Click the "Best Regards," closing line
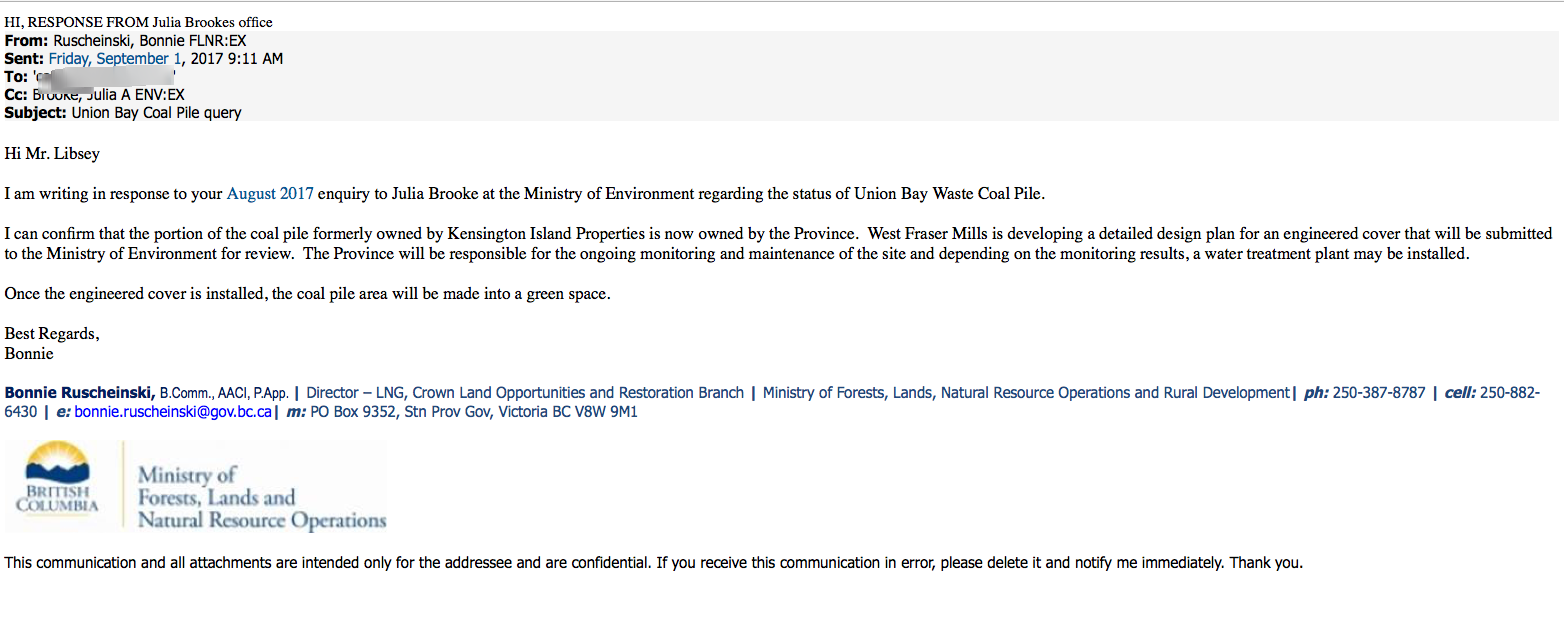The width and height of the screenshot is (1564, 622). coord(52,333)
